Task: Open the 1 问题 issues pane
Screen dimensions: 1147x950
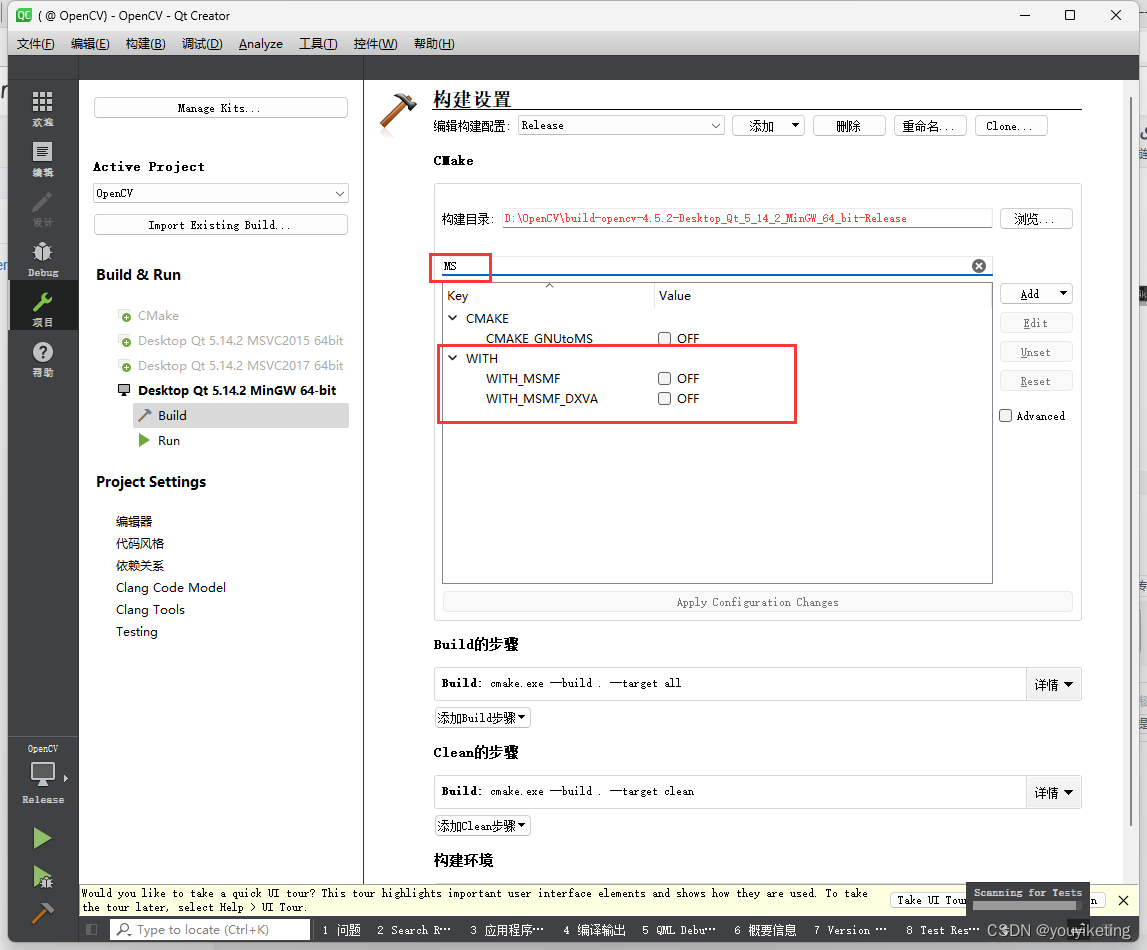Action: pyautogui.click(x=342, y=930)
